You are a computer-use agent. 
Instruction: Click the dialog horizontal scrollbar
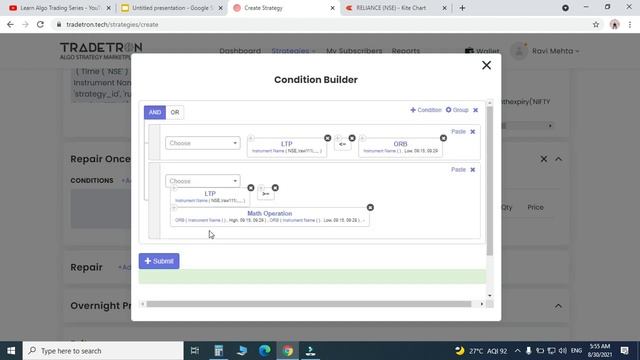pos(309,304)
